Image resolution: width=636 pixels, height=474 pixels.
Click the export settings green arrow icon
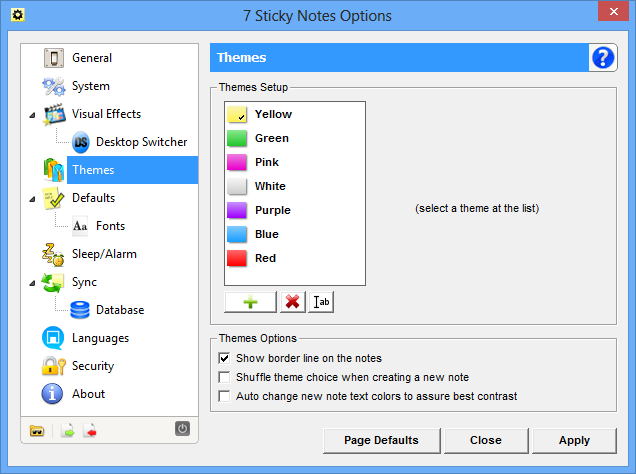point(68,431)
